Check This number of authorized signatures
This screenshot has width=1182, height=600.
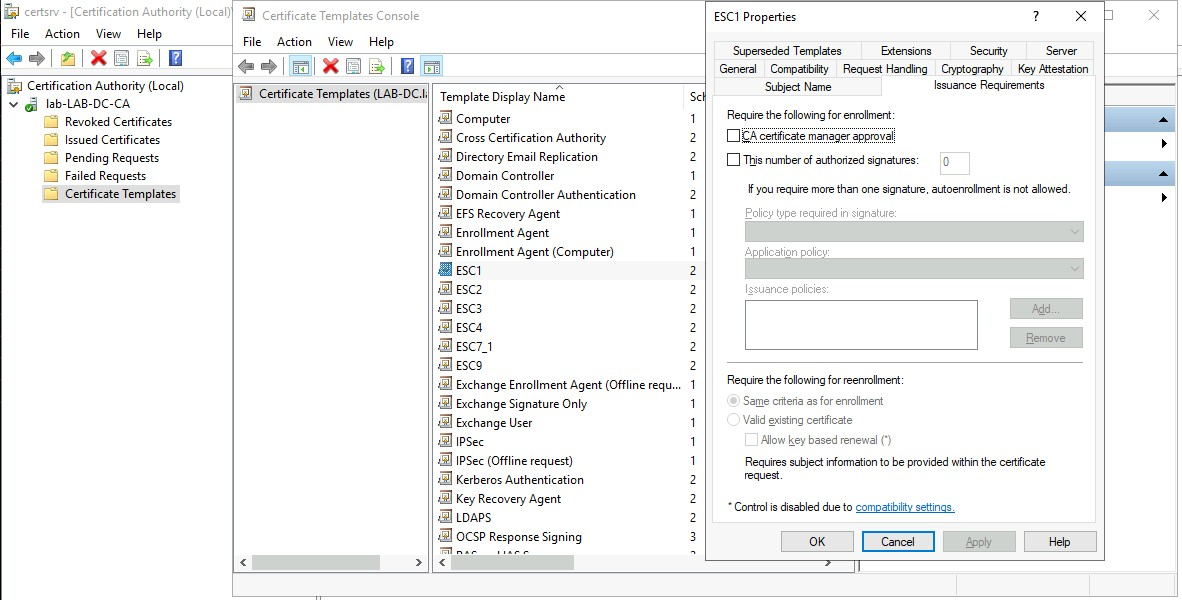pyautogui.click(x=734, y=160)
